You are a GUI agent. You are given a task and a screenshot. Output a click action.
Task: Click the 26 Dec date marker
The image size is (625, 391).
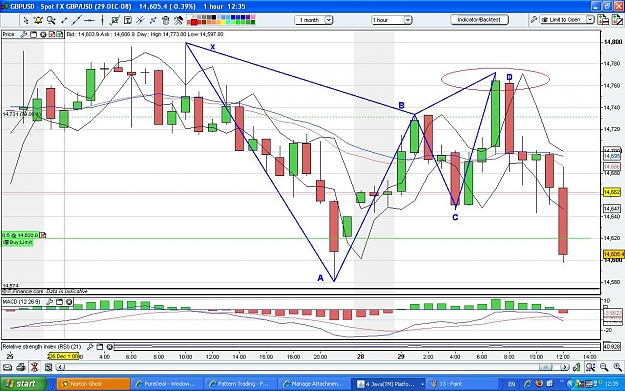coord(64,356)
